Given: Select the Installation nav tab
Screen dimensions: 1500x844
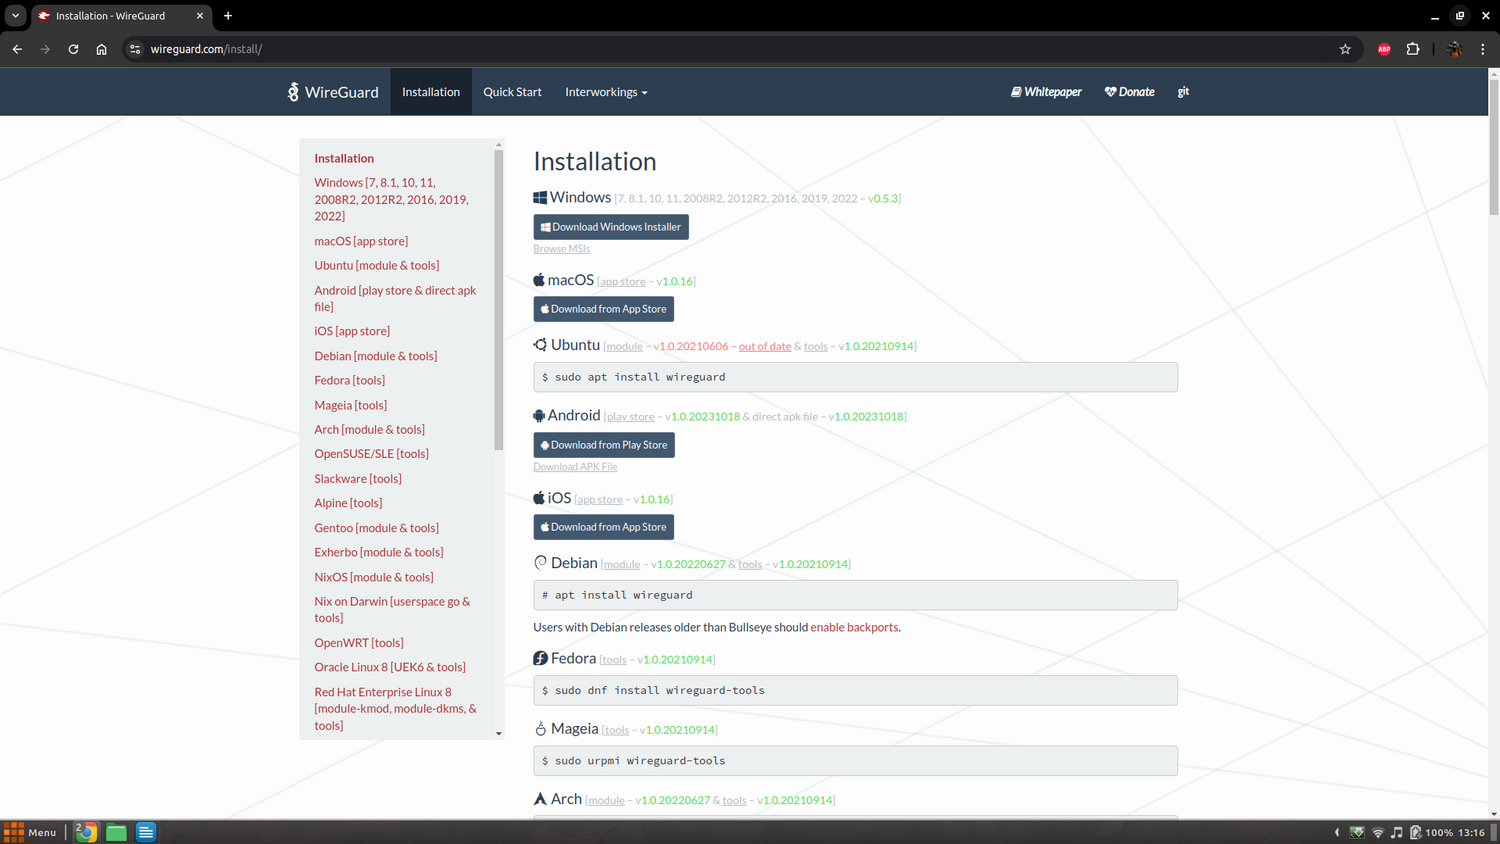Looking at the screenshot, I should tap(431, 92).
